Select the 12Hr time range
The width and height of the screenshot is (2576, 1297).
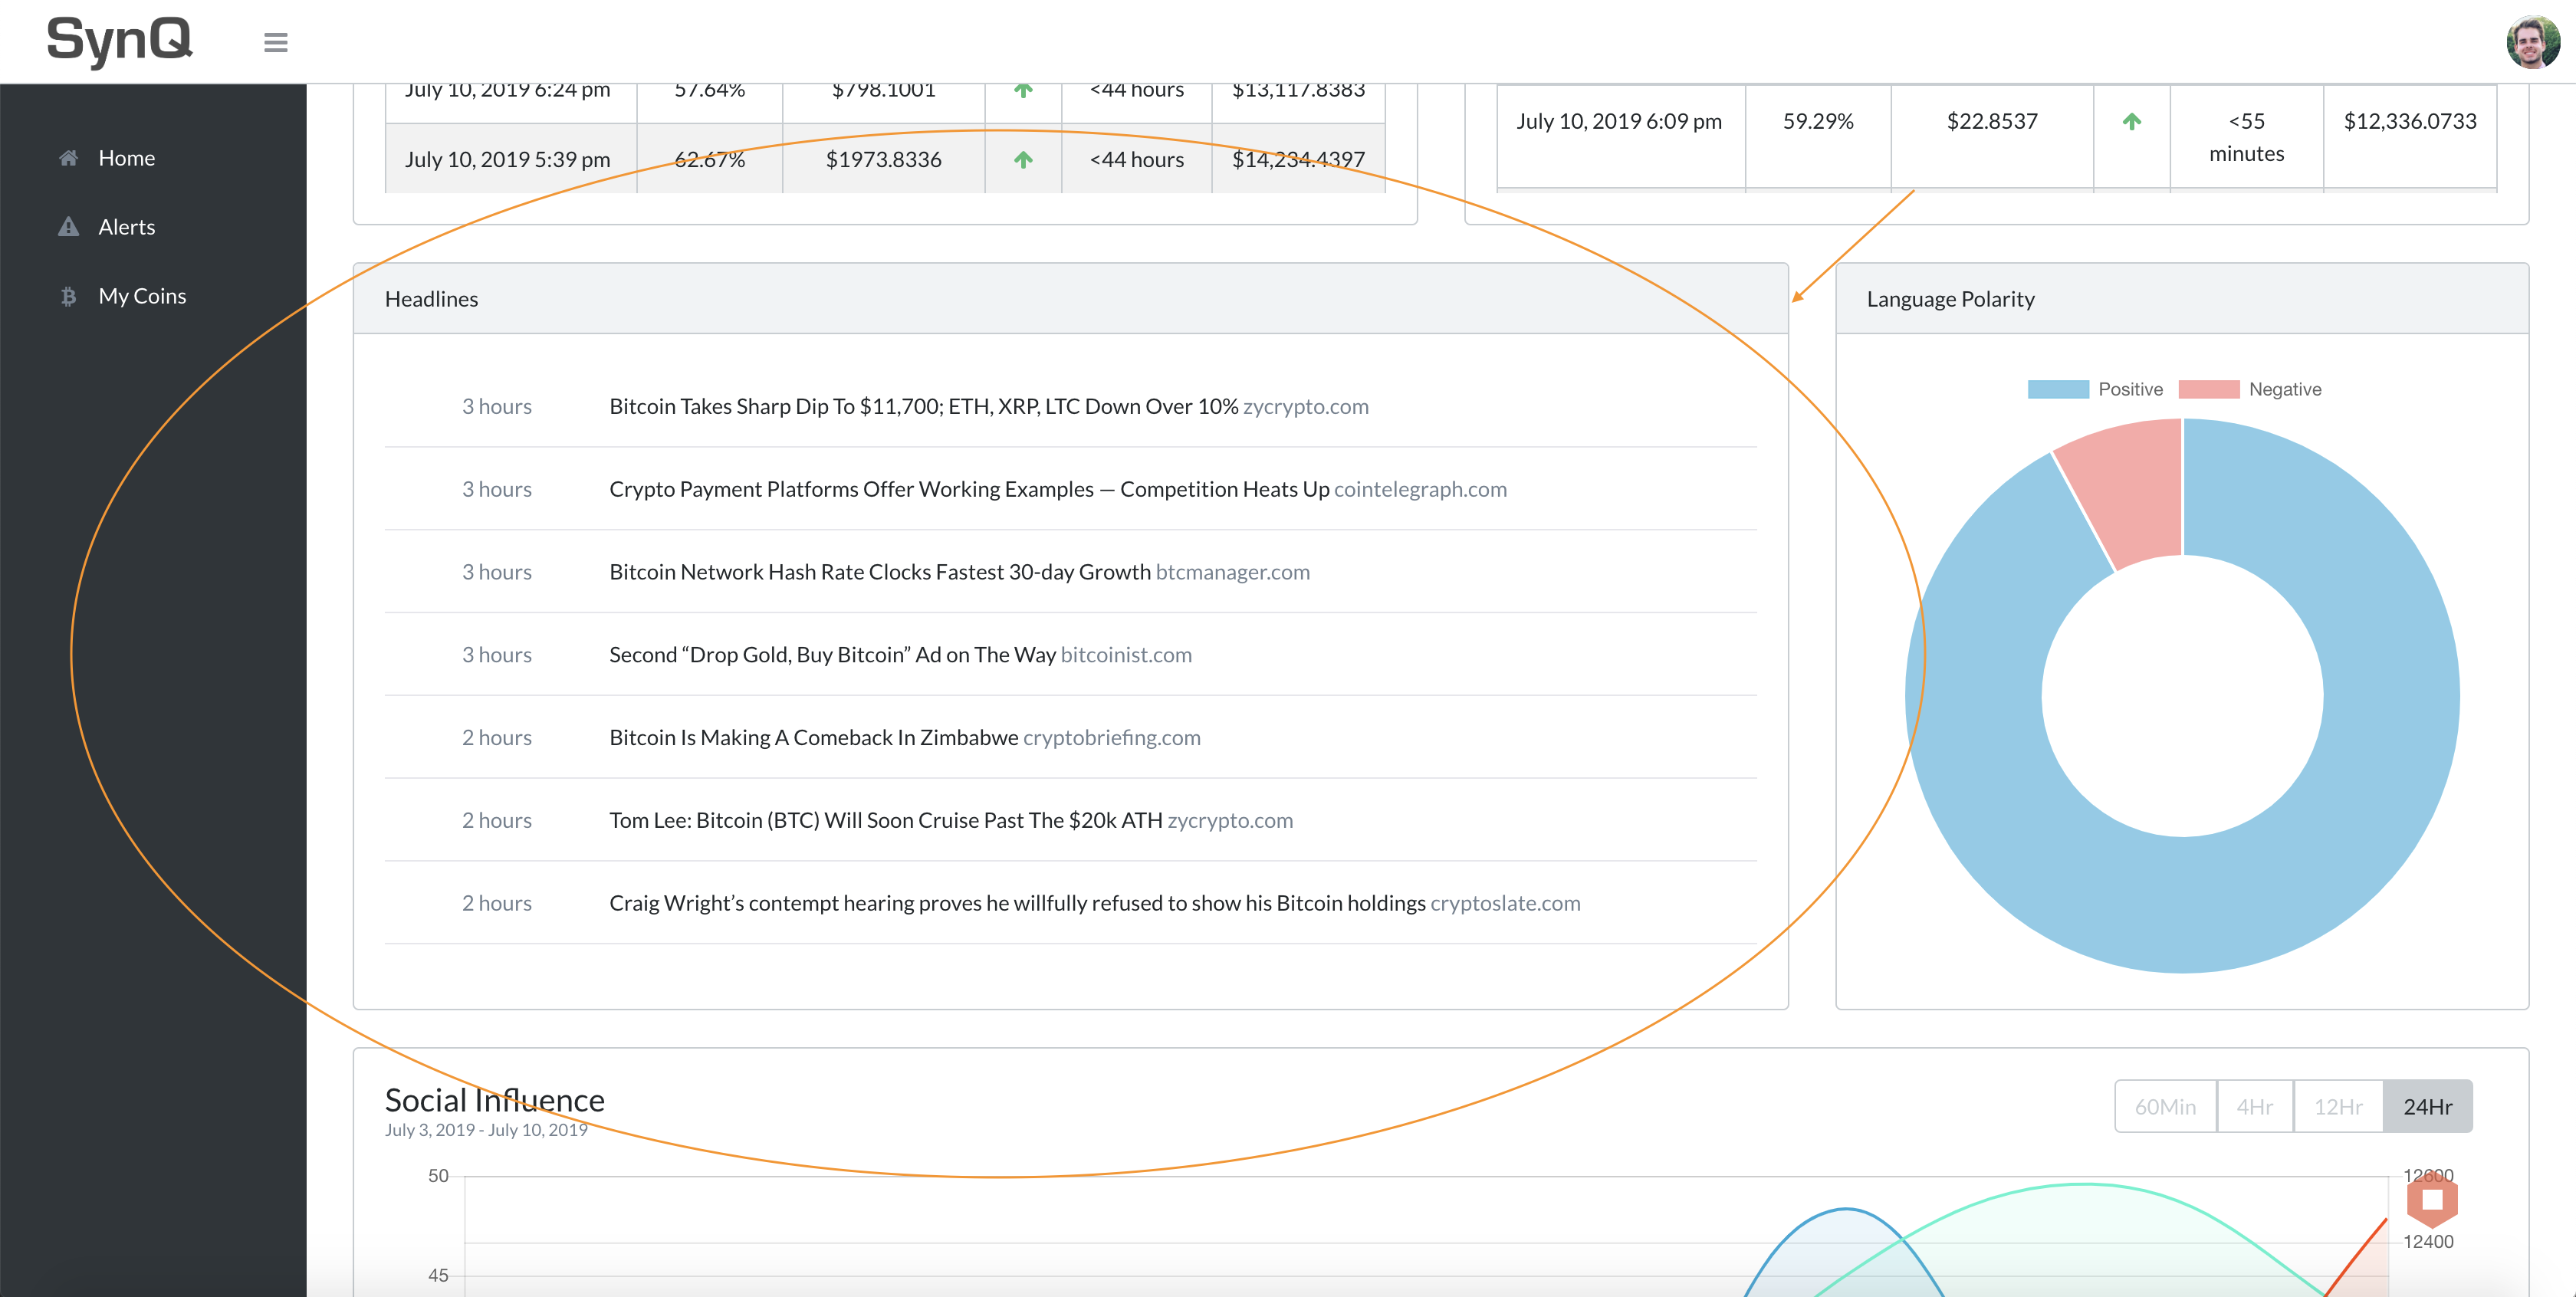click(x=2338, y=1106)
